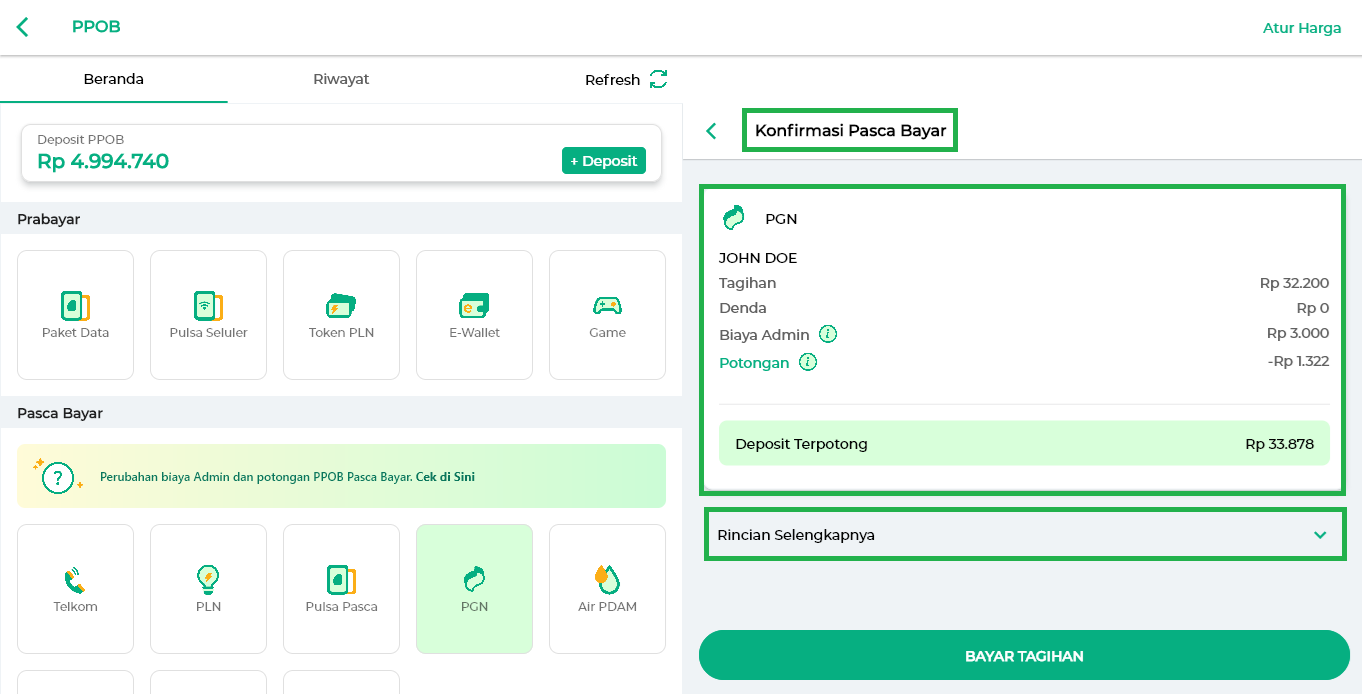Go back using the PPOB header arrow
Image resolution: width=1362 pixels, height=694 pixels.
[23, 27]
